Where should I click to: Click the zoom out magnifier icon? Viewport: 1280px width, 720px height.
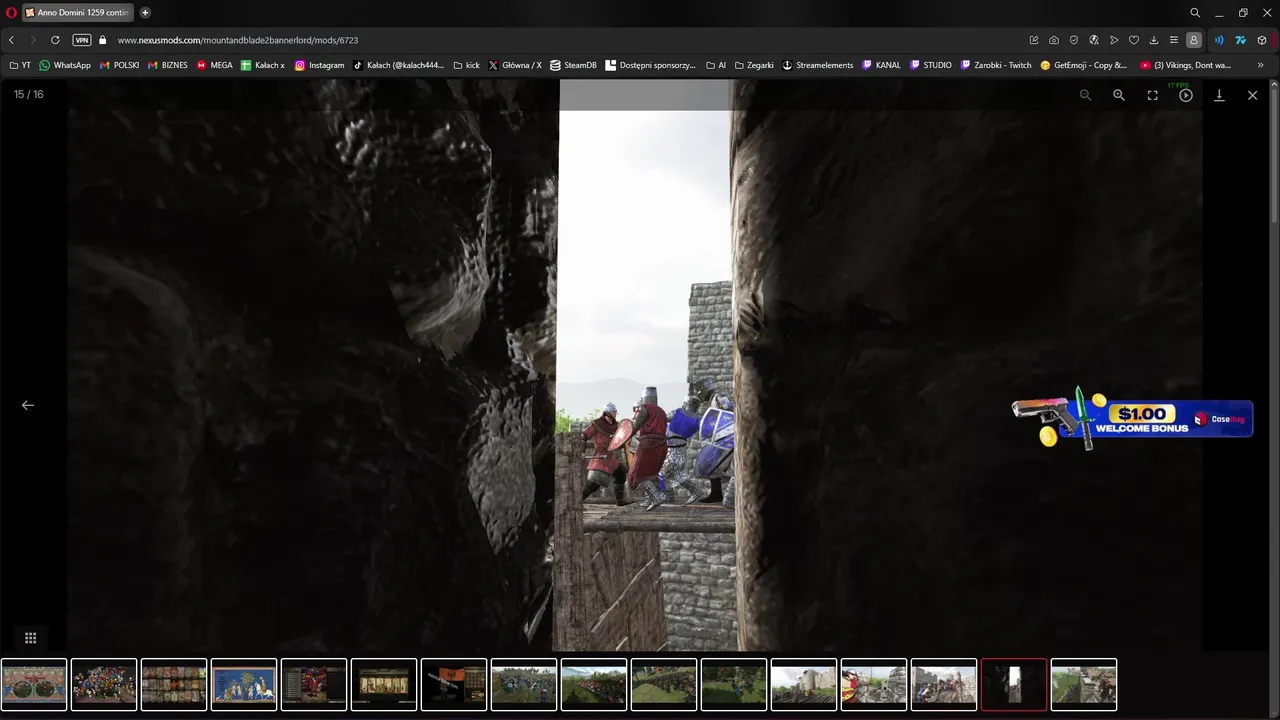coord(1085,95)
